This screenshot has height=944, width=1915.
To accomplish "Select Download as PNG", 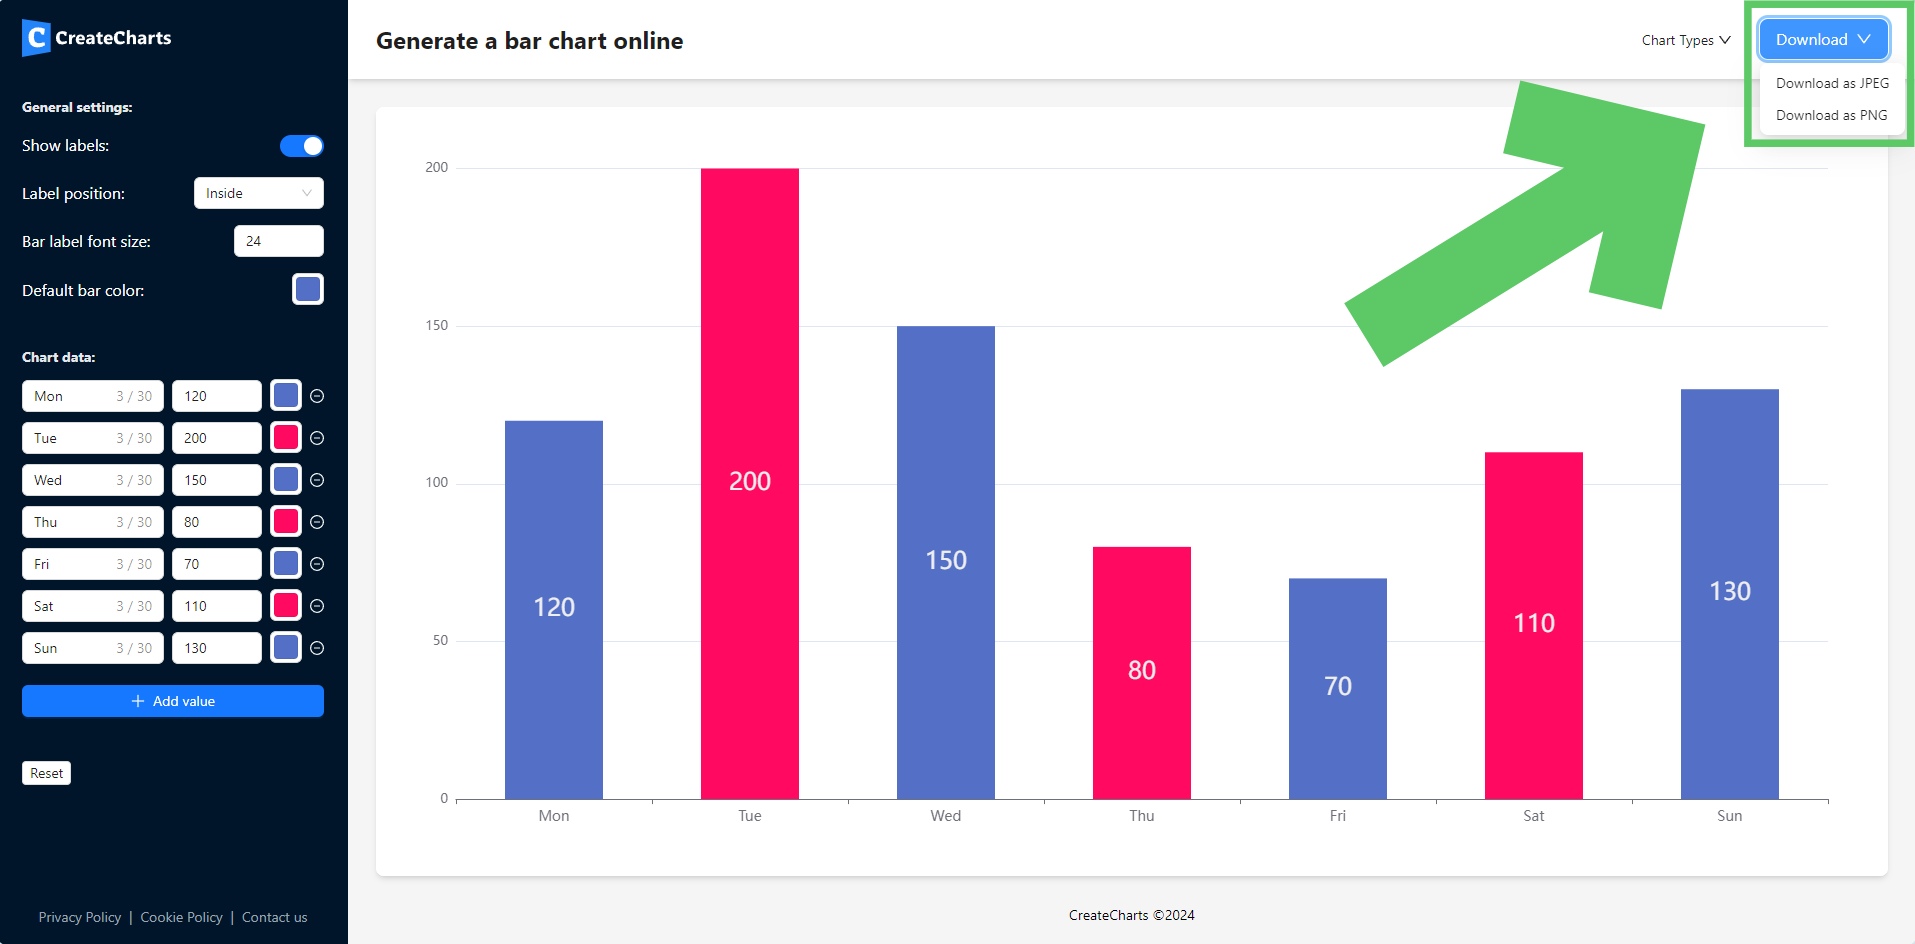I will (x=1829, y=115).
